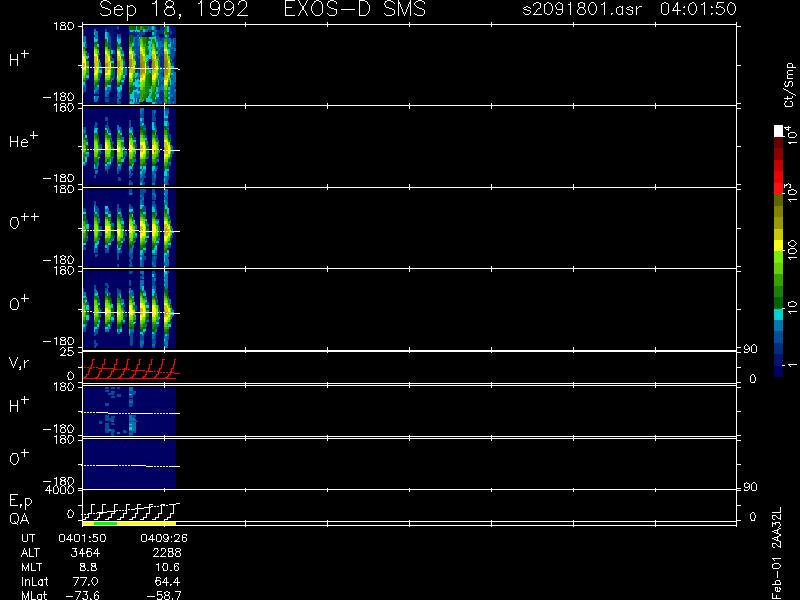This screenshot has height=600, width=800.
Task: Click the MLT value '8.8'
Action: [x=88, y=567]
